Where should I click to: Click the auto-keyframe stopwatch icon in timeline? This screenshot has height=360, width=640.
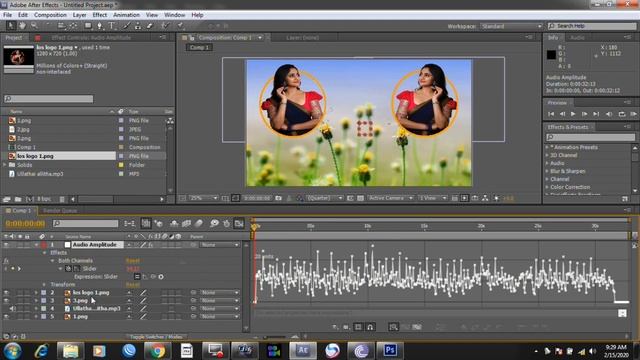click(227, 223)
